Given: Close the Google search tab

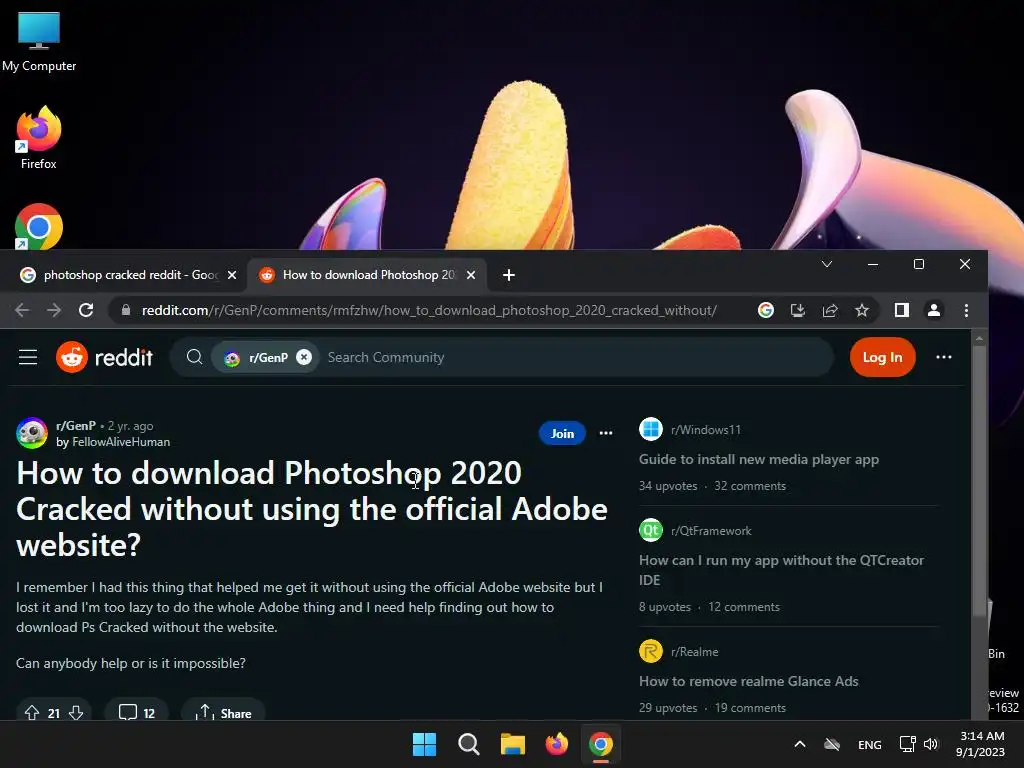Looking at the screenshot, I should (x=232, y=275).
